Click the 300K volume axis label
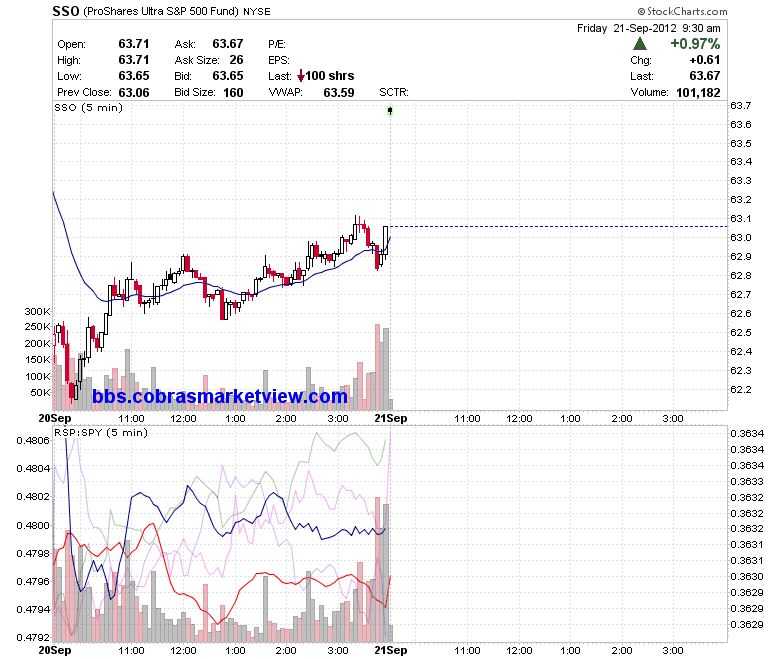This screenshot has width=780, height=659. [37, 311]
